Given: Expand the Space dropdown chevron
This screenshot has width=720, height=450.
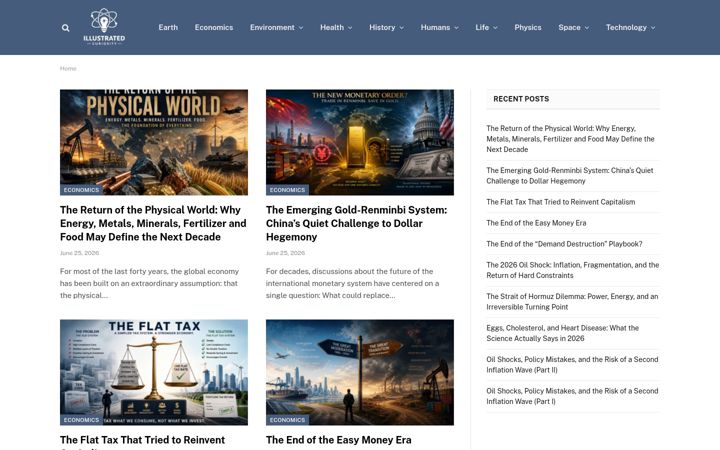Looking at the screenshot, I should [x=587, y=28].
